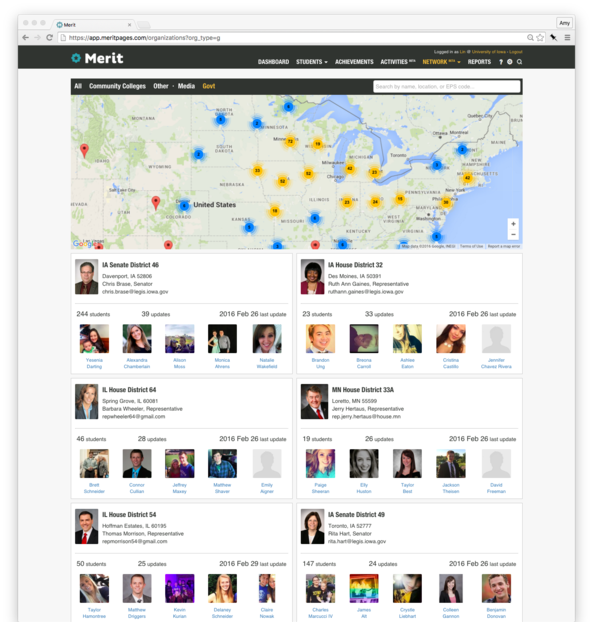
Task: Select the Merit browser tab
Action: click(x=94, y=25)
